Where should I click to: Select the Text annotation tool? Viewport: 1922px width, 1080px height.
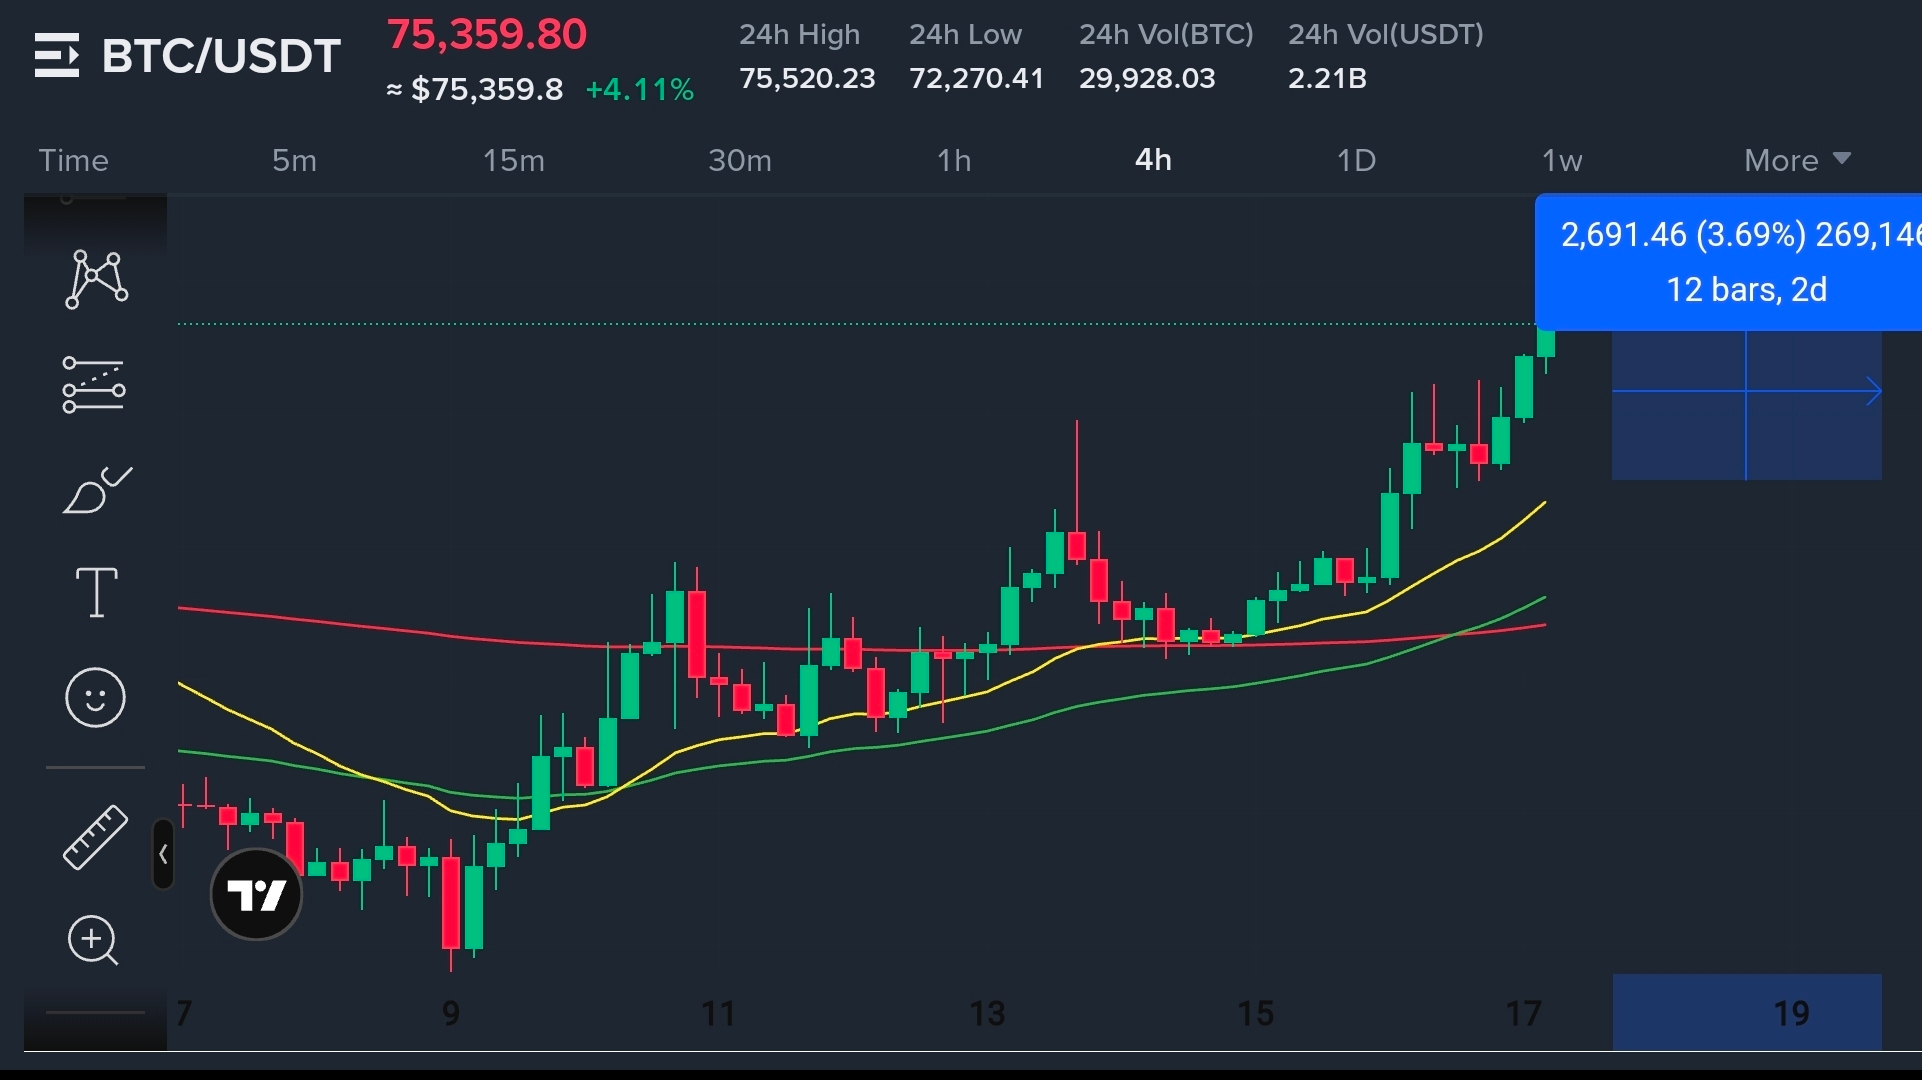(96, 592)
